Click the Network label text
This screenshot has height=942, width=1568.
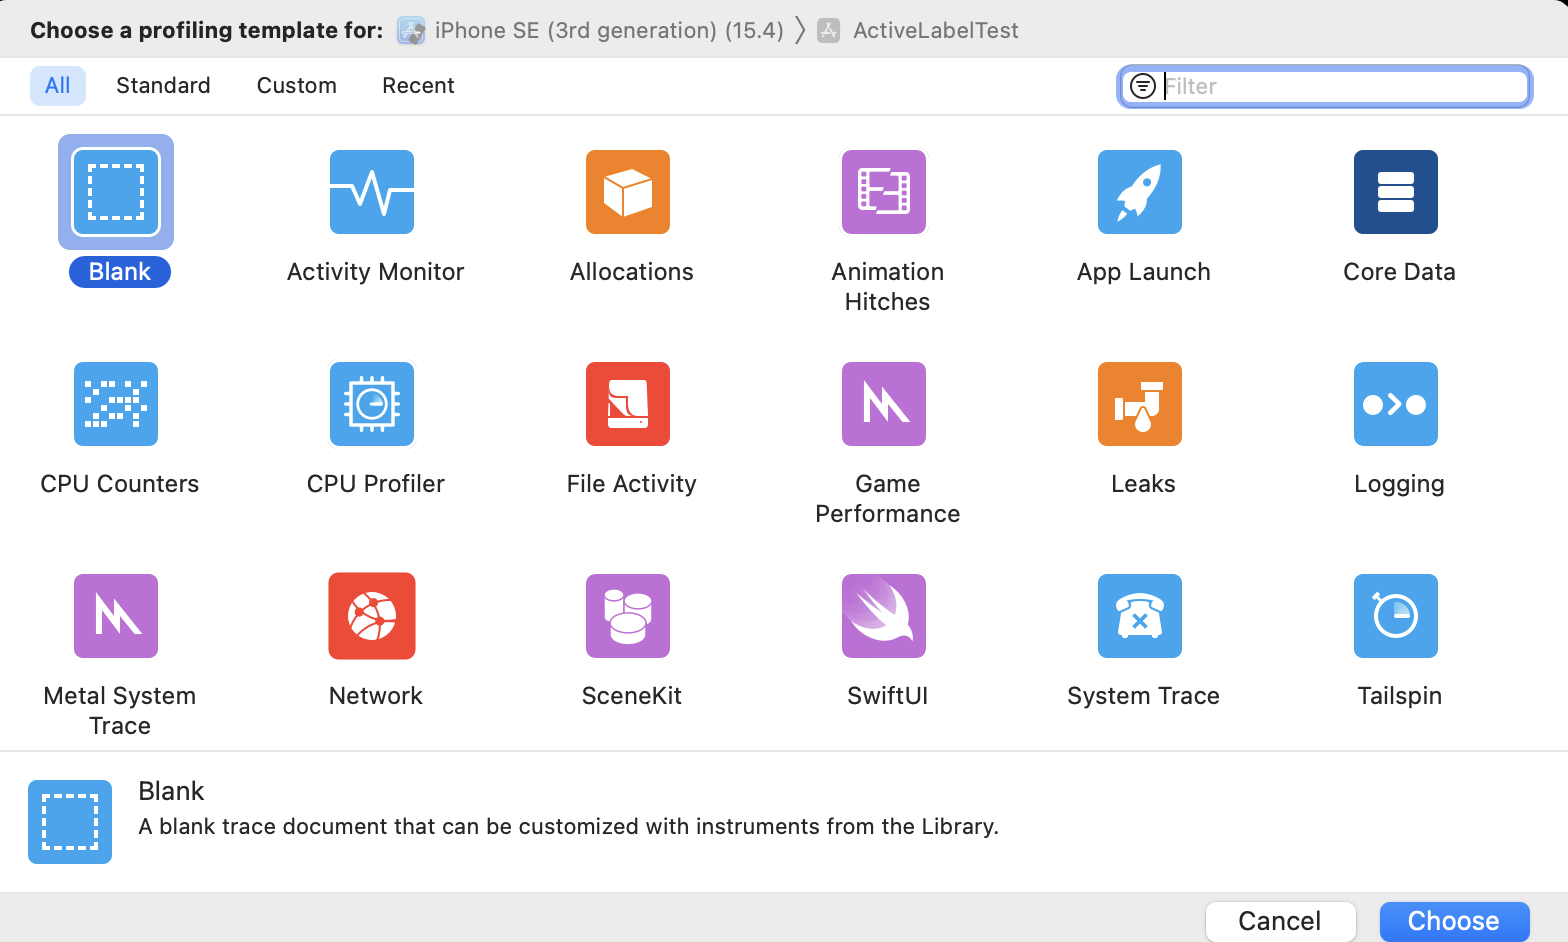pos(376,696)
